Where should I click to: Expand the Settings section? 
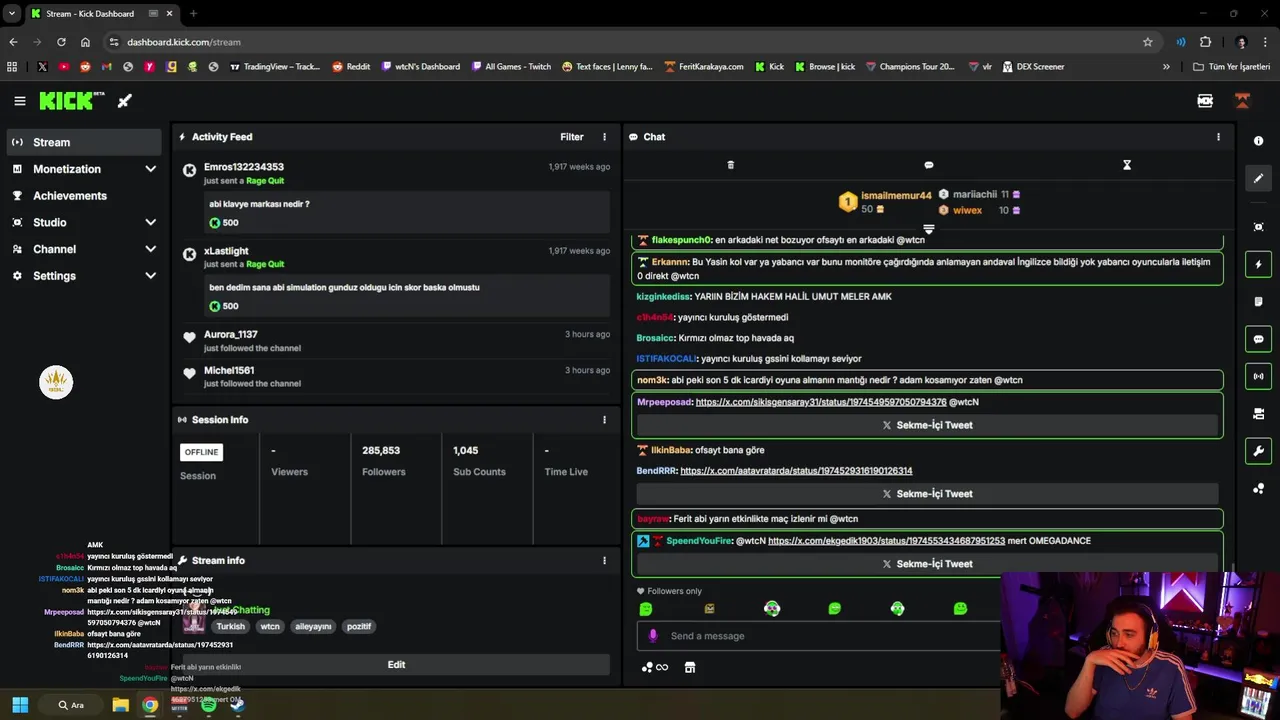(84, 276)
